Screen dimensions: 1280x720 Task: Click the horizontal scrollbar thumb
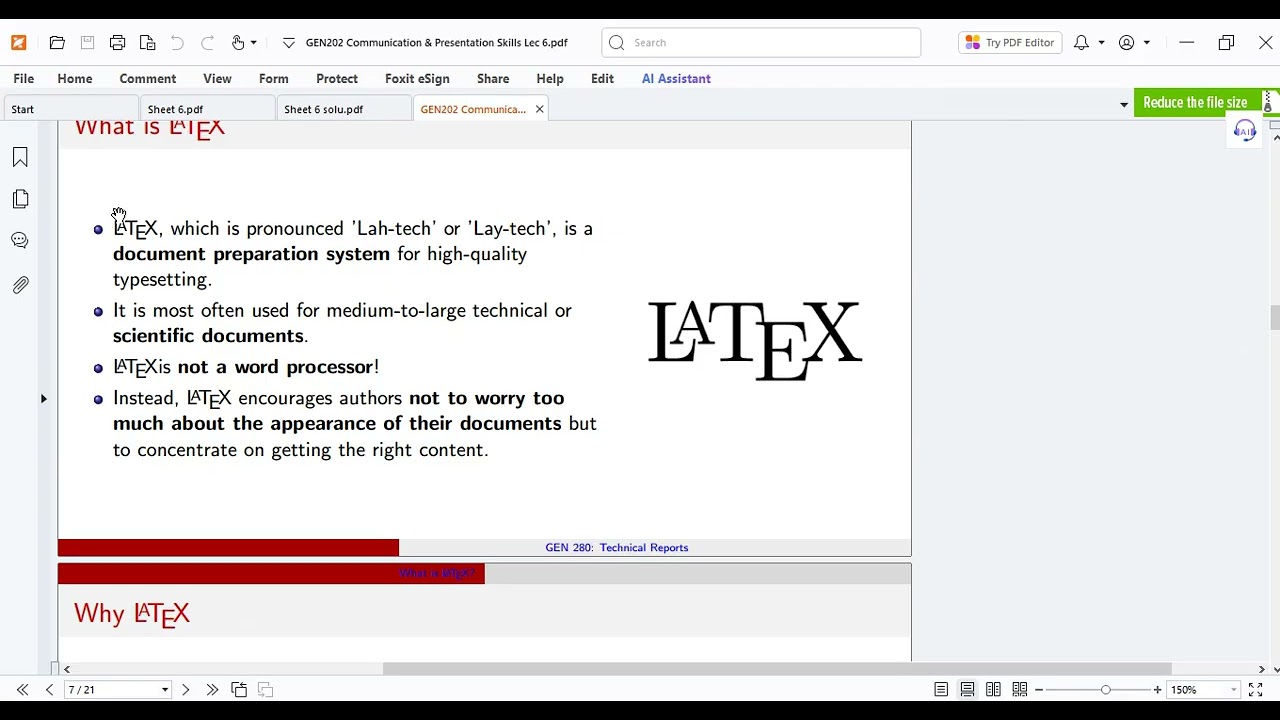pos(776,669)
